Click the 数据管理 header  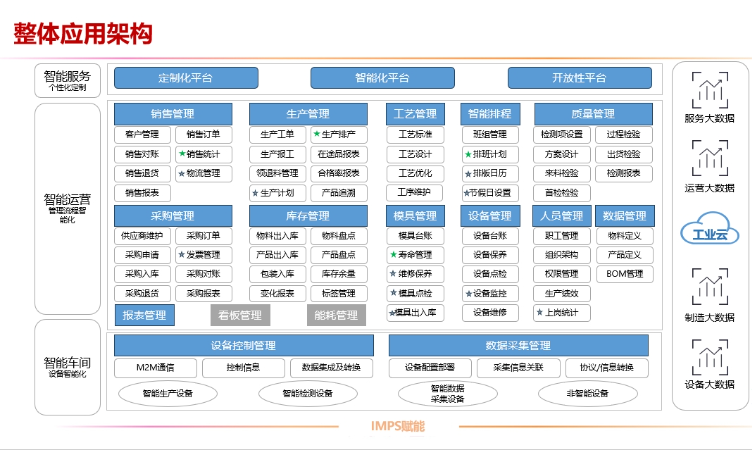(x=624, y=216)
